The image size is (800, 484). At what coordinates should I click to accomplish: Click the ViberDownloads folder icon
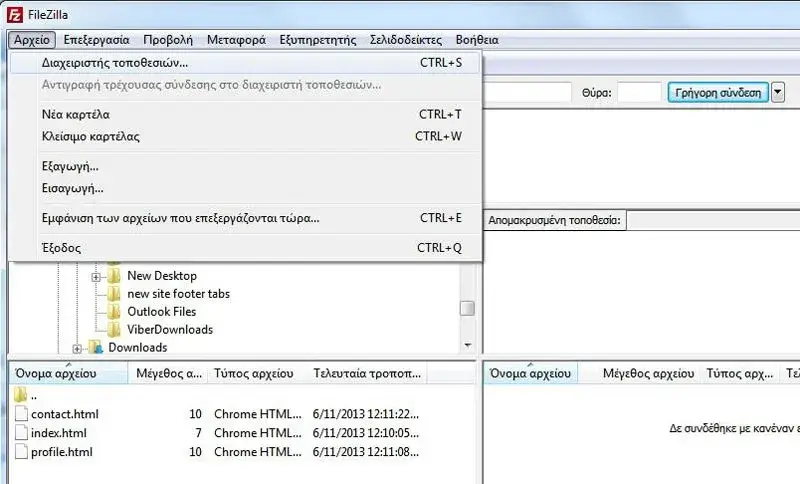click(x=114, y=329)
